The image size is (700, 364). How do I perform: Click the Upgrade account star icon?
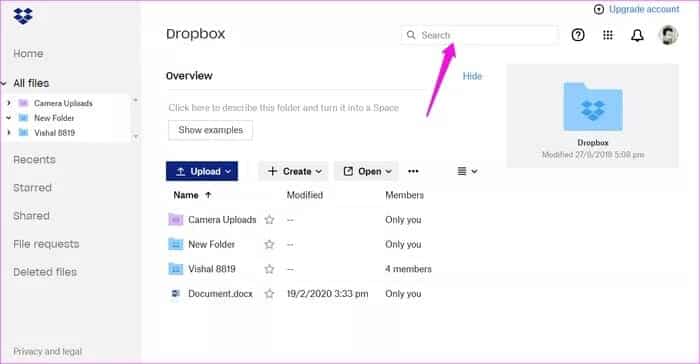point(599,9)
